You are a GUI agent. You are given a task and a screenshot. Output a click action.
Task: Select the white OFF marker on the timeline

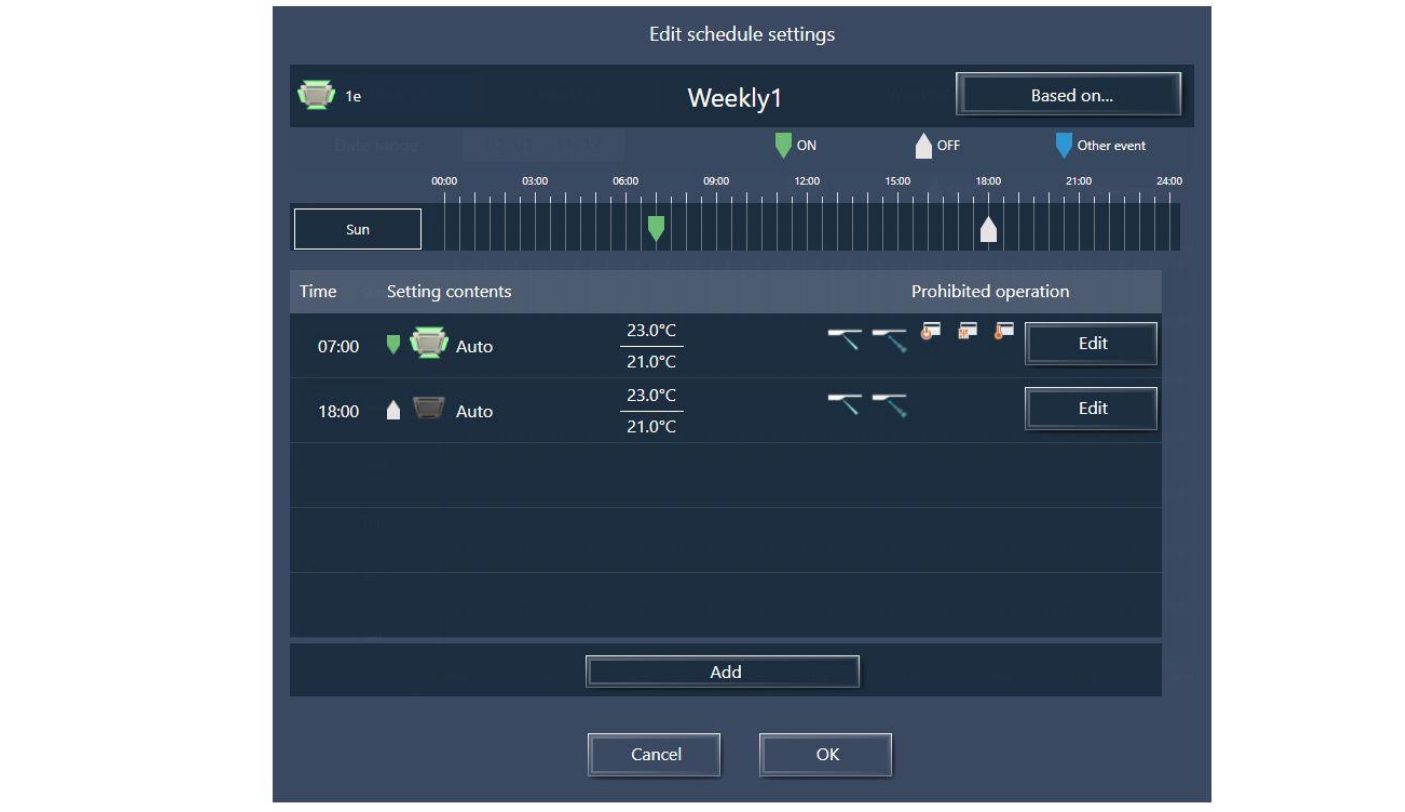(988, 230)
